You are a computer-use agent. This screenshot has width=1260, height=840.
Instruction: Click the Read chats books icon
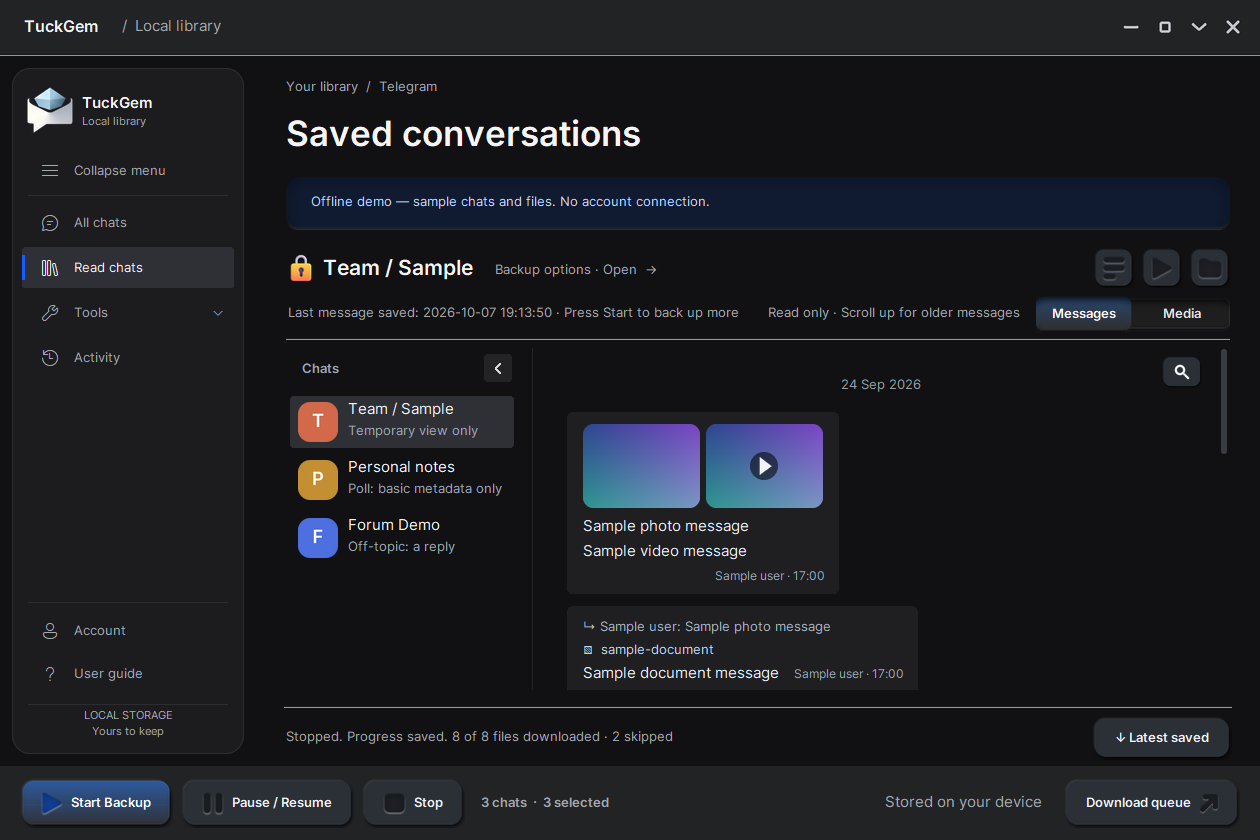(x=50, y=268)
